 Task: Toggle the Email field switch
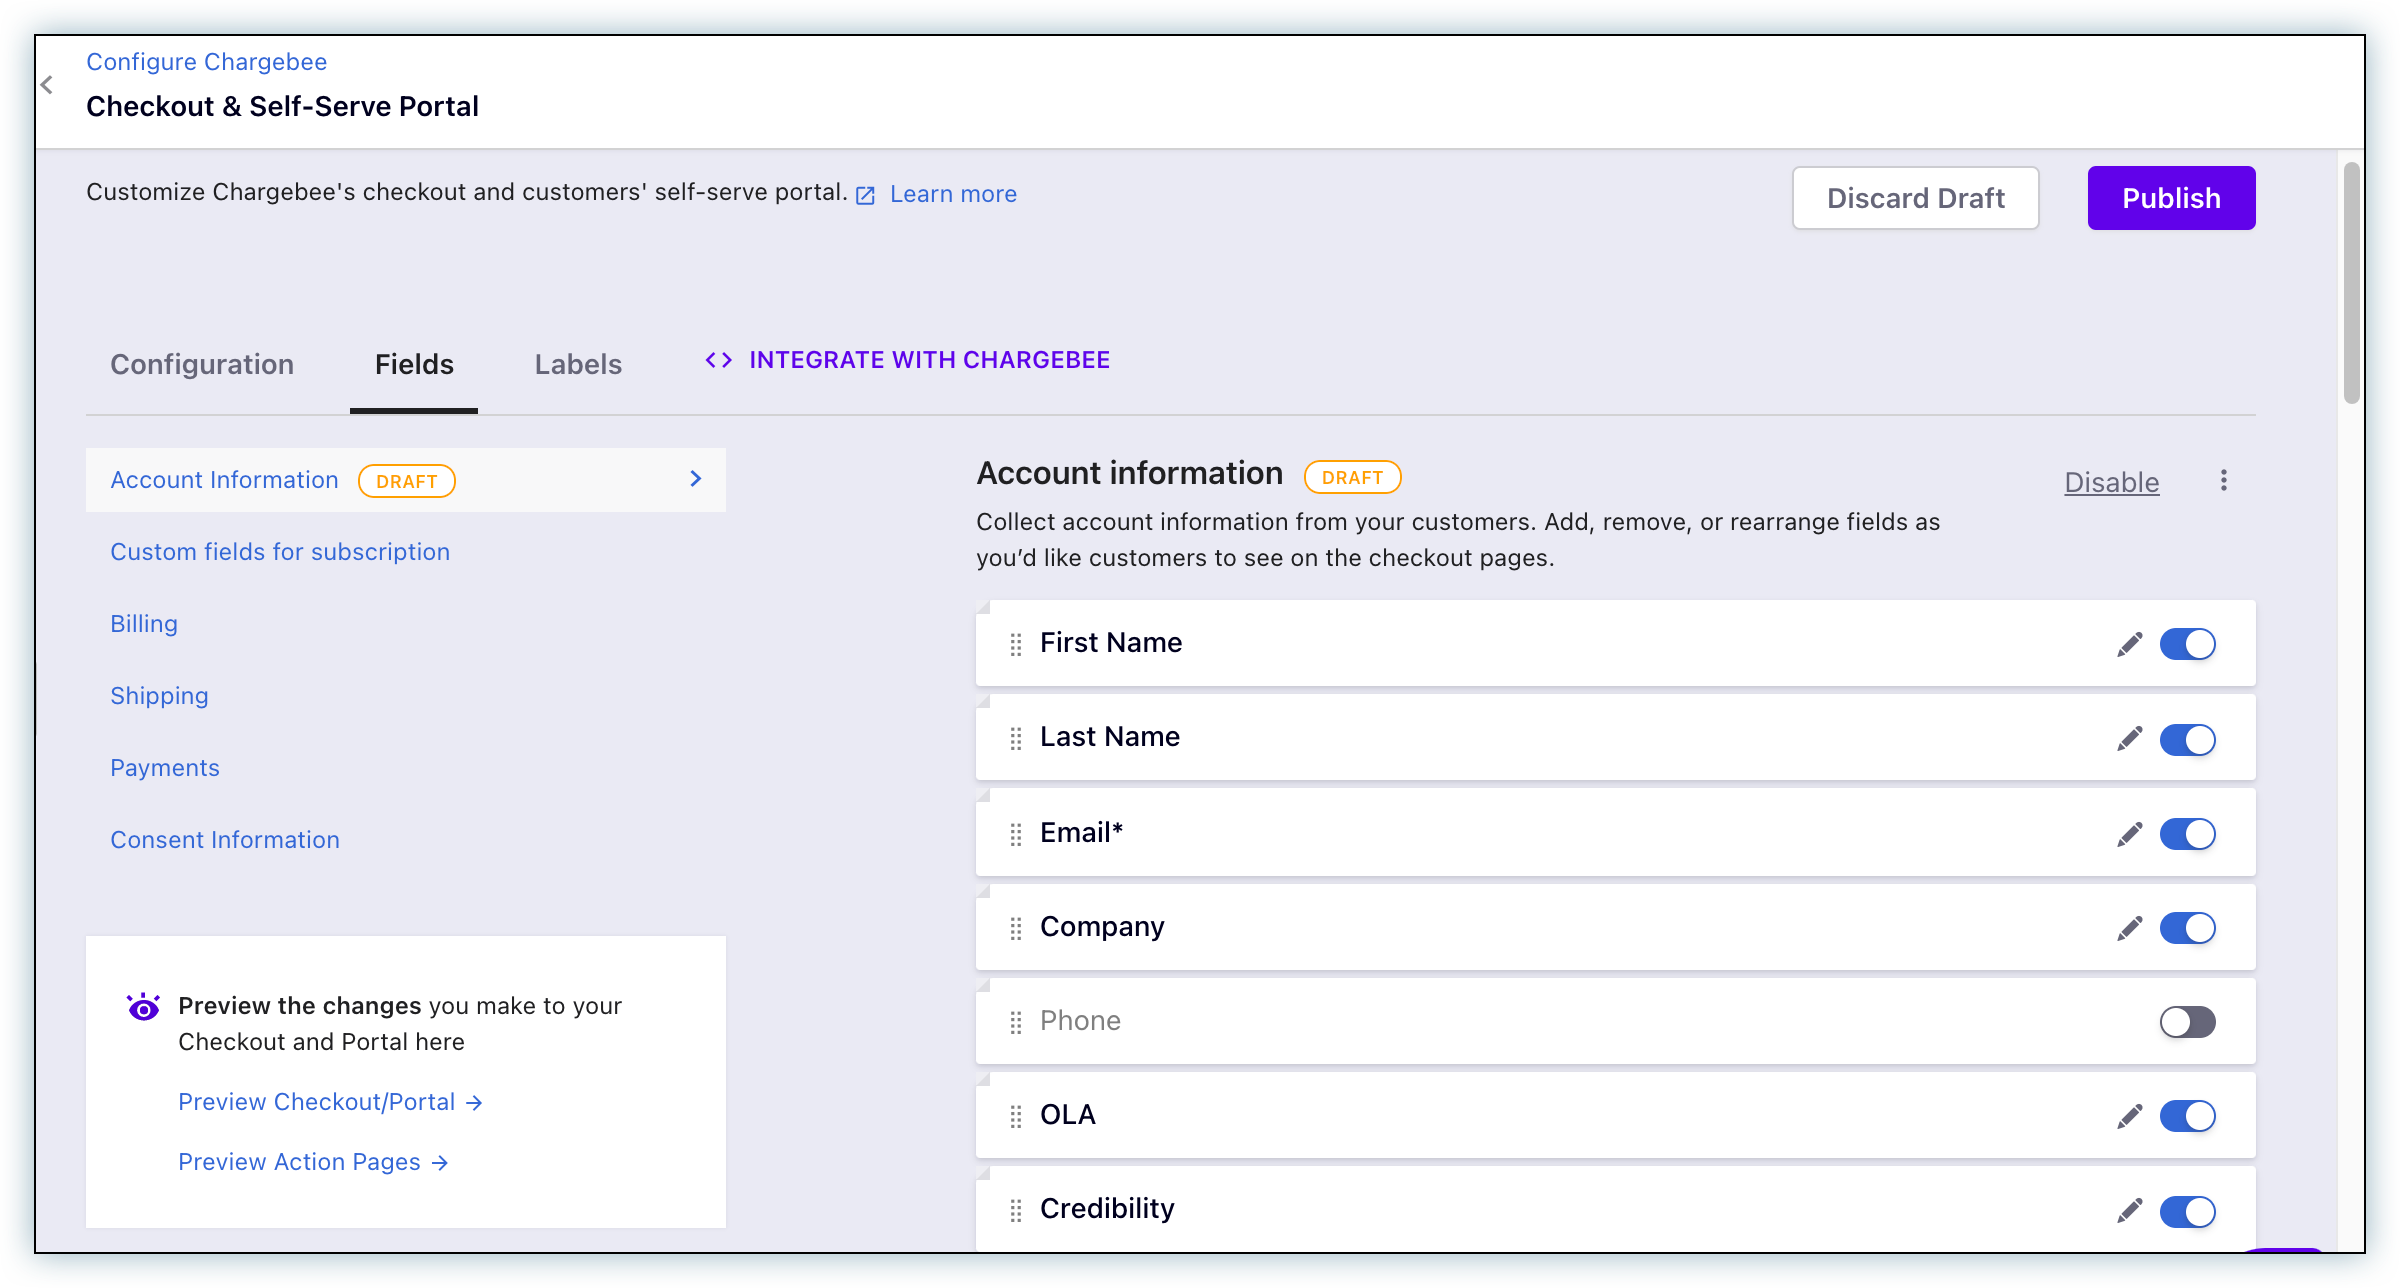2187,834
